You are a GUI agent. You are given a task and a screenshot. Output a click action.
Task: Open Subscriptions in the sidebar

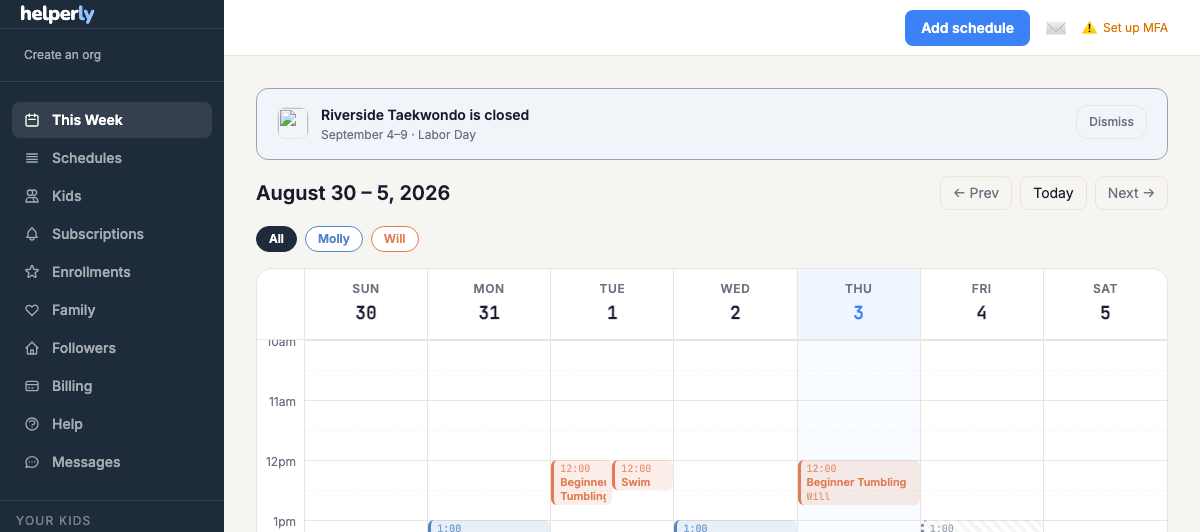click(112, 234)
